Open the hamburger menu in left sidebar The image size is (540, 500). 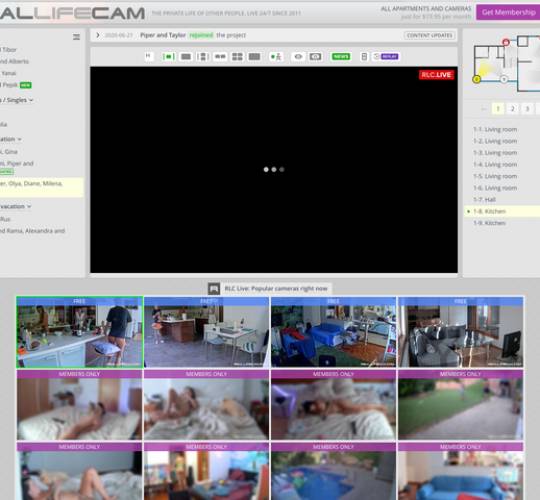point(76,37)
